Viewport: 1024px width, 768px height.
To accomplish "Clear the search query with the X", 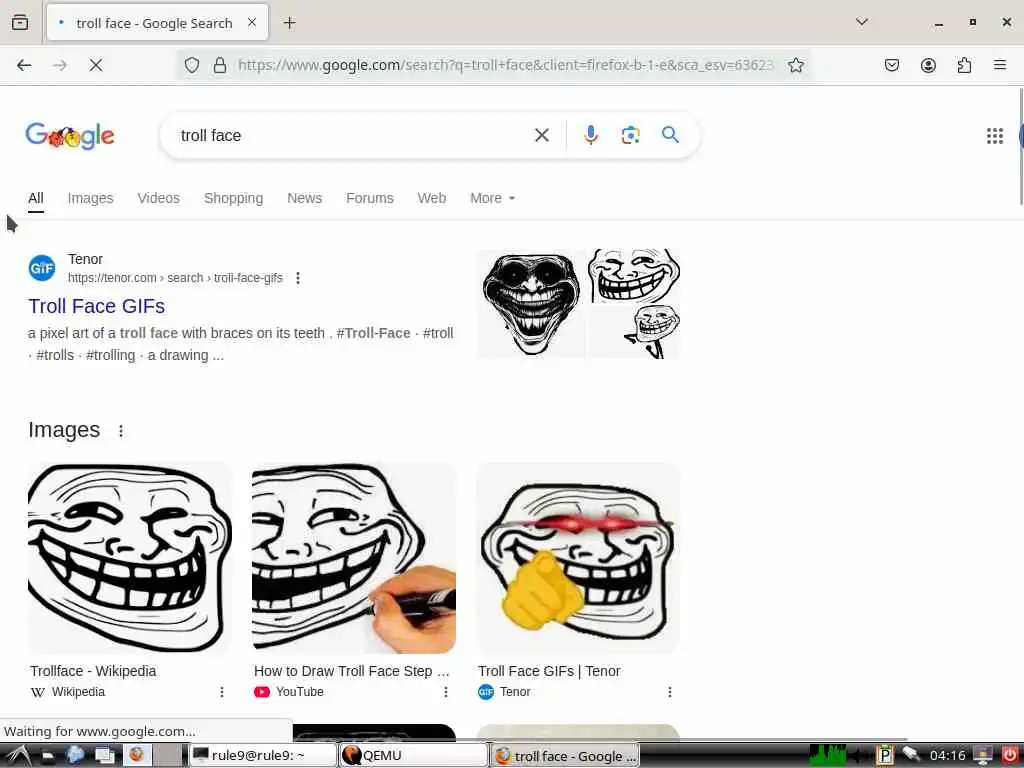I will tap(541, 135).
